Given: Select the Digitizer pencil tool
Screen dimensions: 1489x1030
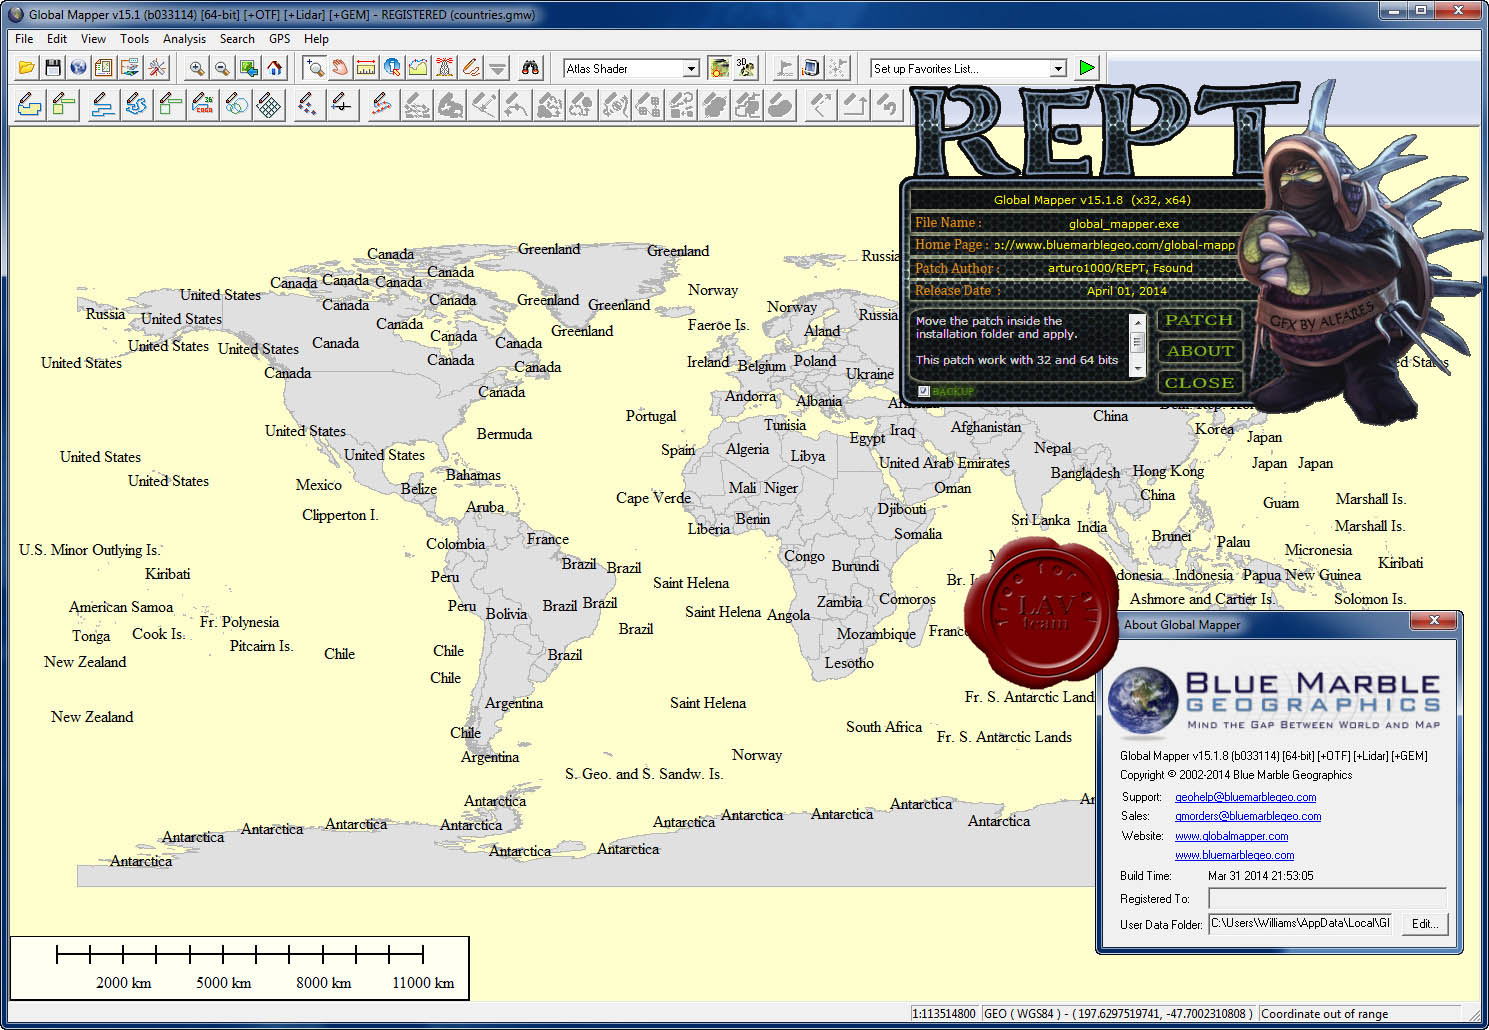Looking at the screenshot, I should click(470, 68).
